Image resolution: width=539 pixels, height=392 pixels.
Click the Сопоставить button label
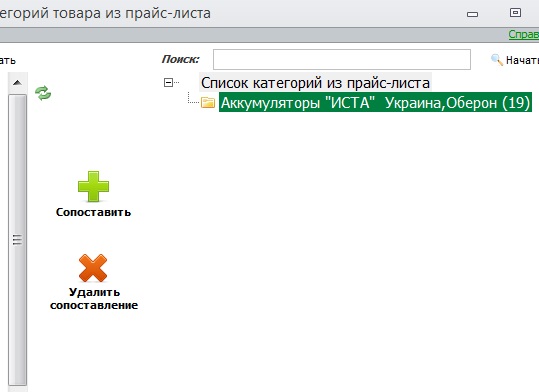click(94, 212)
